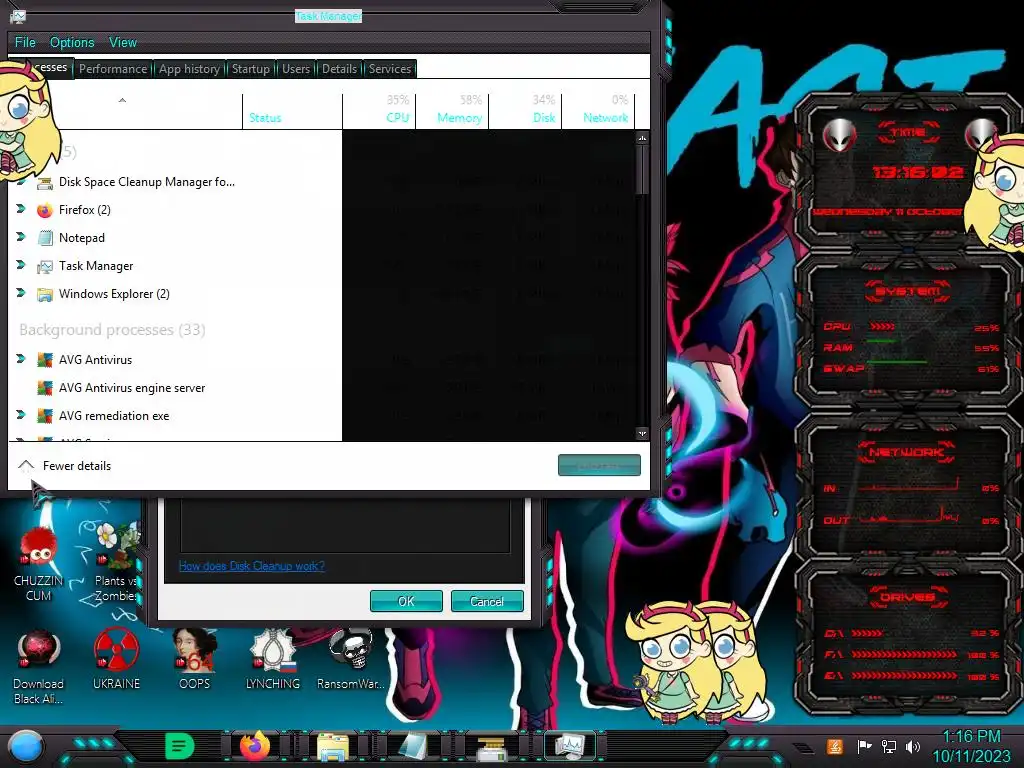1024x768 pixels.
Task: Click the process list vertical scrollbar thumb
Action: (x=643, y=168)
